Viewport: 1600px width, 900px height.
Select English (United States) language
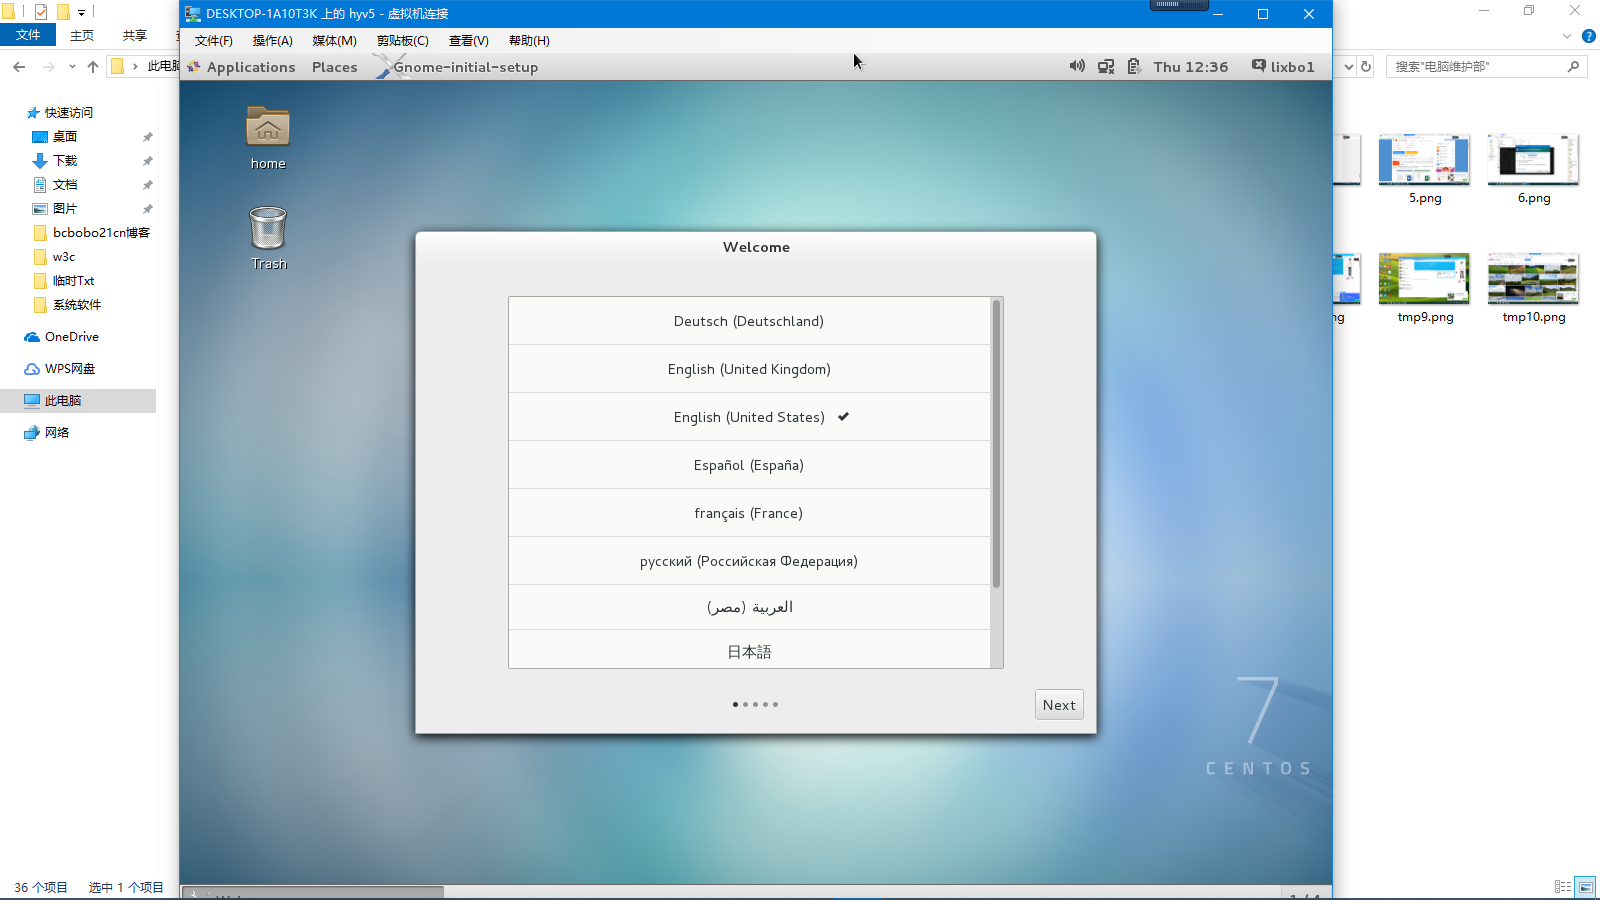749,417
